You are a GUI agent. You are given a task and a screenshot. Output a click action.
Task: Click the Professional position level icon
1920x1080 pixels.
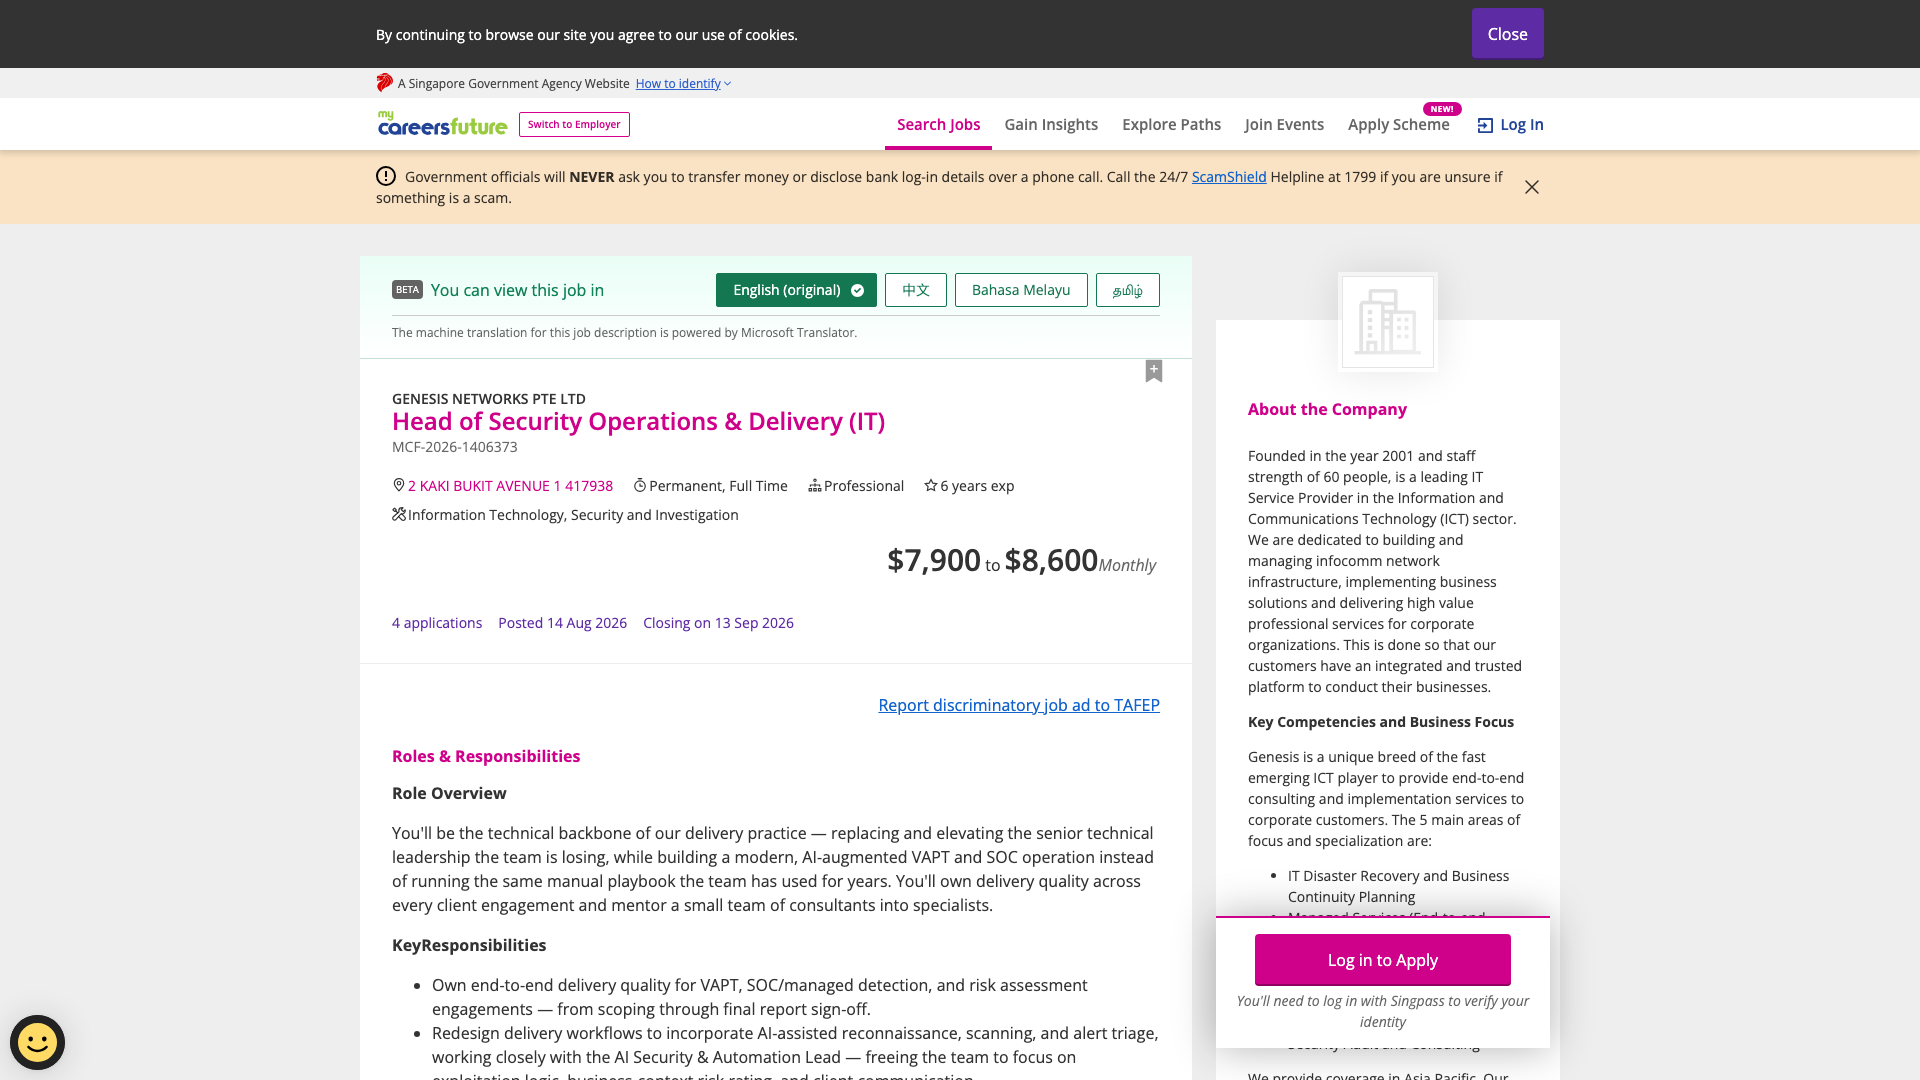click(815, 485)
